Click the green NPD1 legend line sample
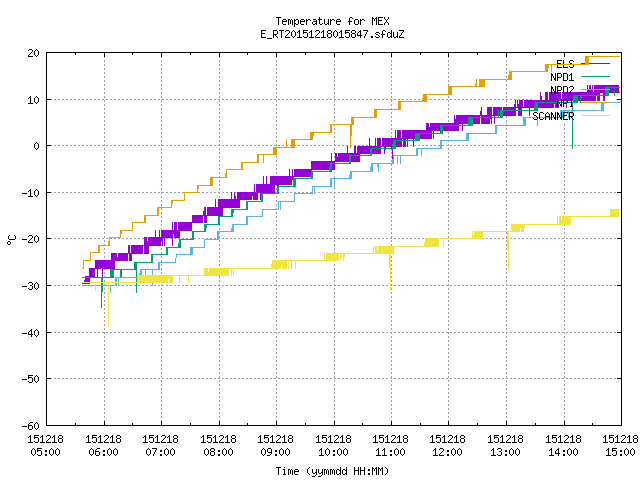The height and width of the screenshot is (480, 640). tap(595, 76)
